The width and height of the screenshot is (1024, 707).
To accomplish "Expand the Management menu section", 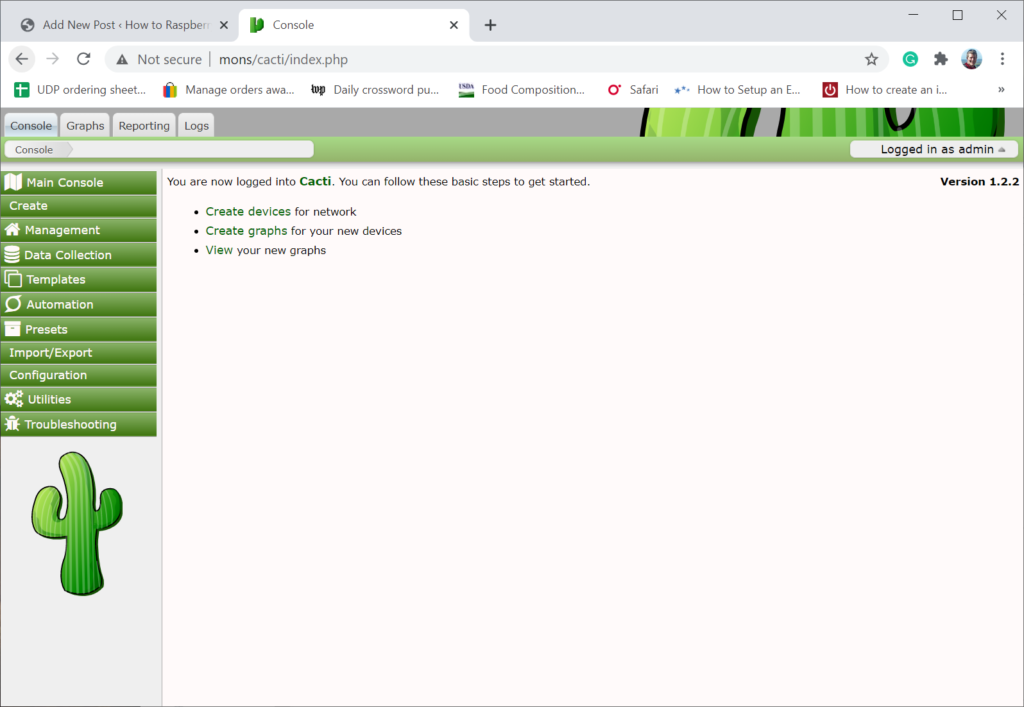I will click(x=79, y=230).
